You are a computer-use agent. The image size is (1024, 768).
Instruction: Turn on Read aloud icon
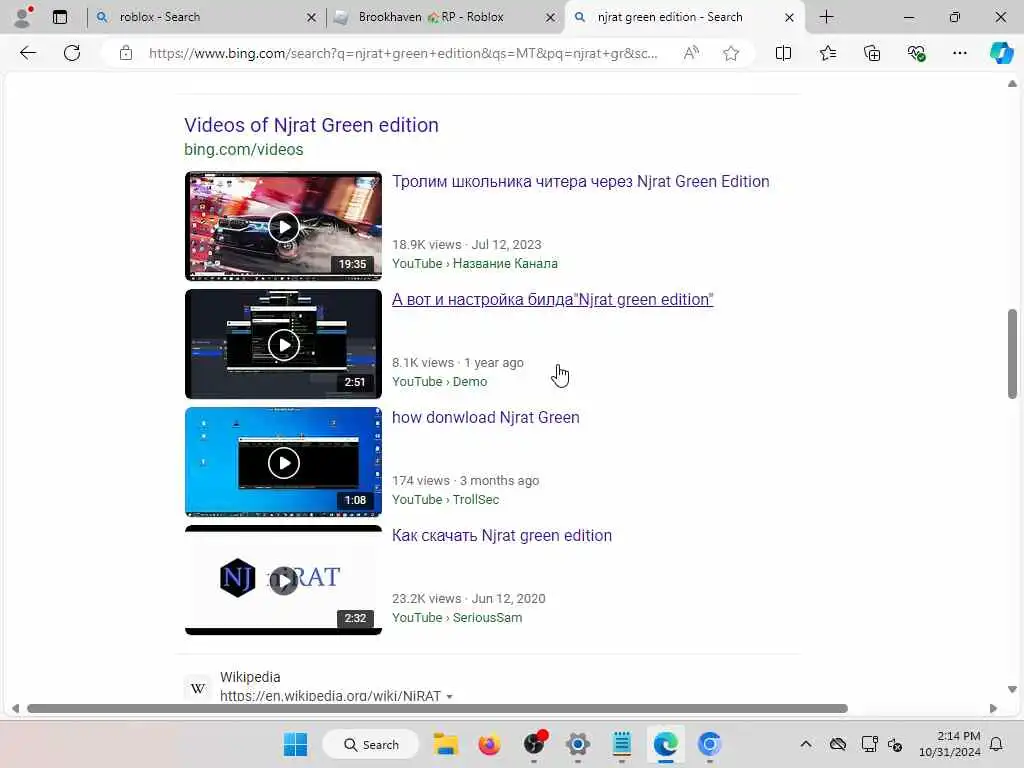pyautogui.click(x=691, y=53)
